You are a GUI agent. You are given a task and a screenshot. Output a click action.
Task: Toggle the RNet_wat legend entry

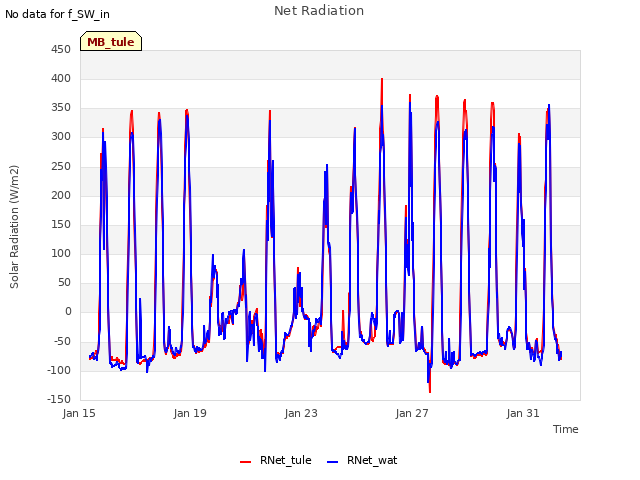tap(362, 460)
